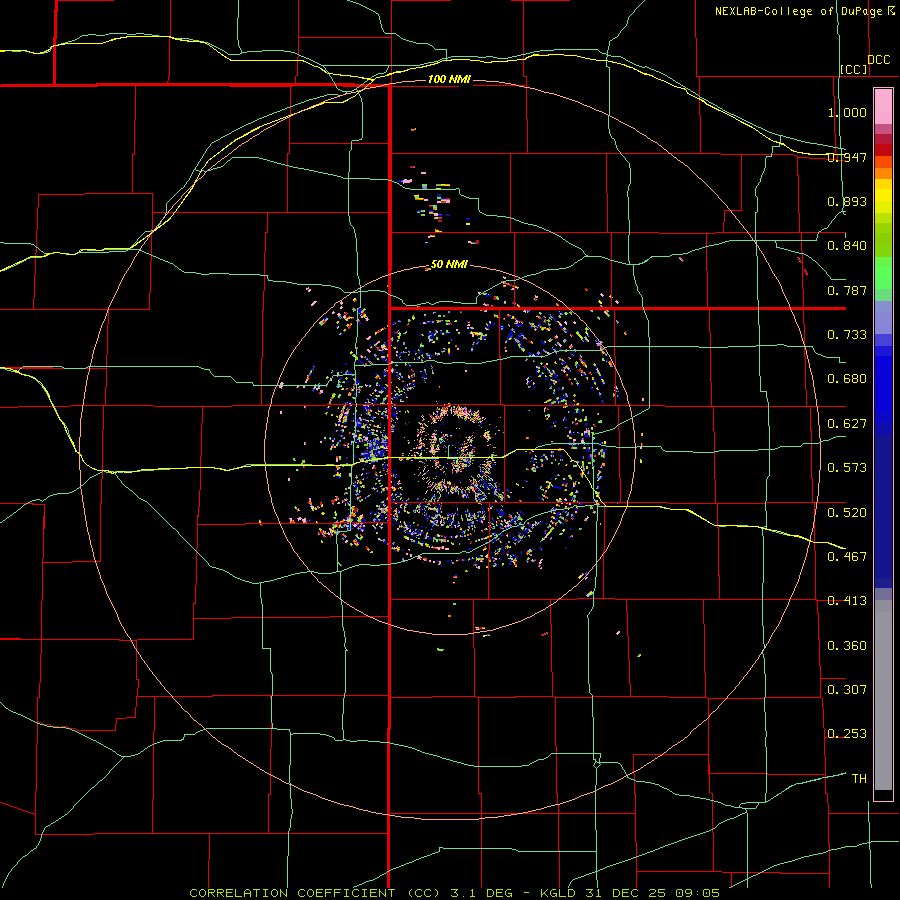Click the 0.893 scale value
This screenshot has width=900, height=900.
click(847, 201)
